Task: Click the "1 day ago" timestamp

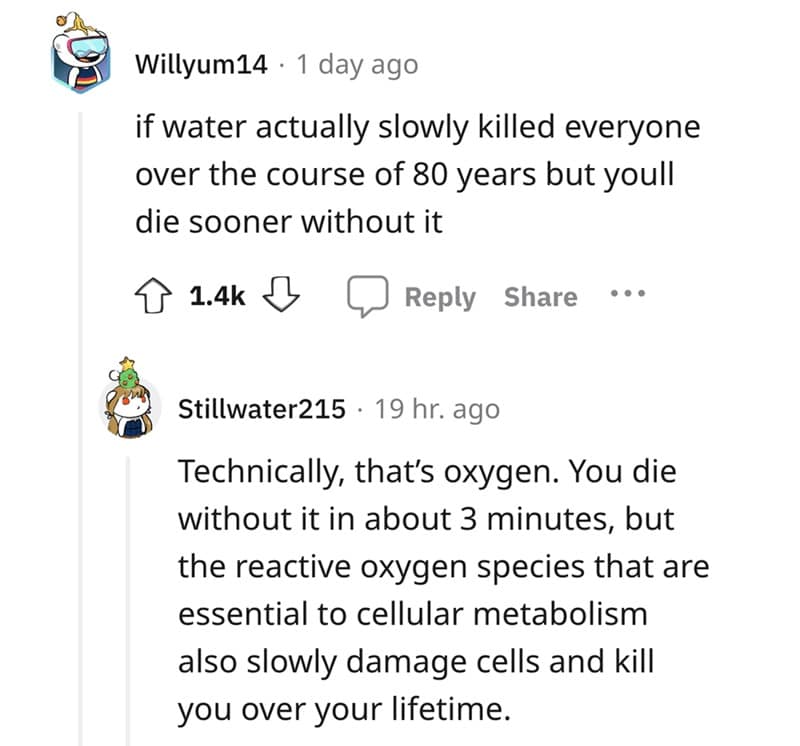Action: [357, 65]
